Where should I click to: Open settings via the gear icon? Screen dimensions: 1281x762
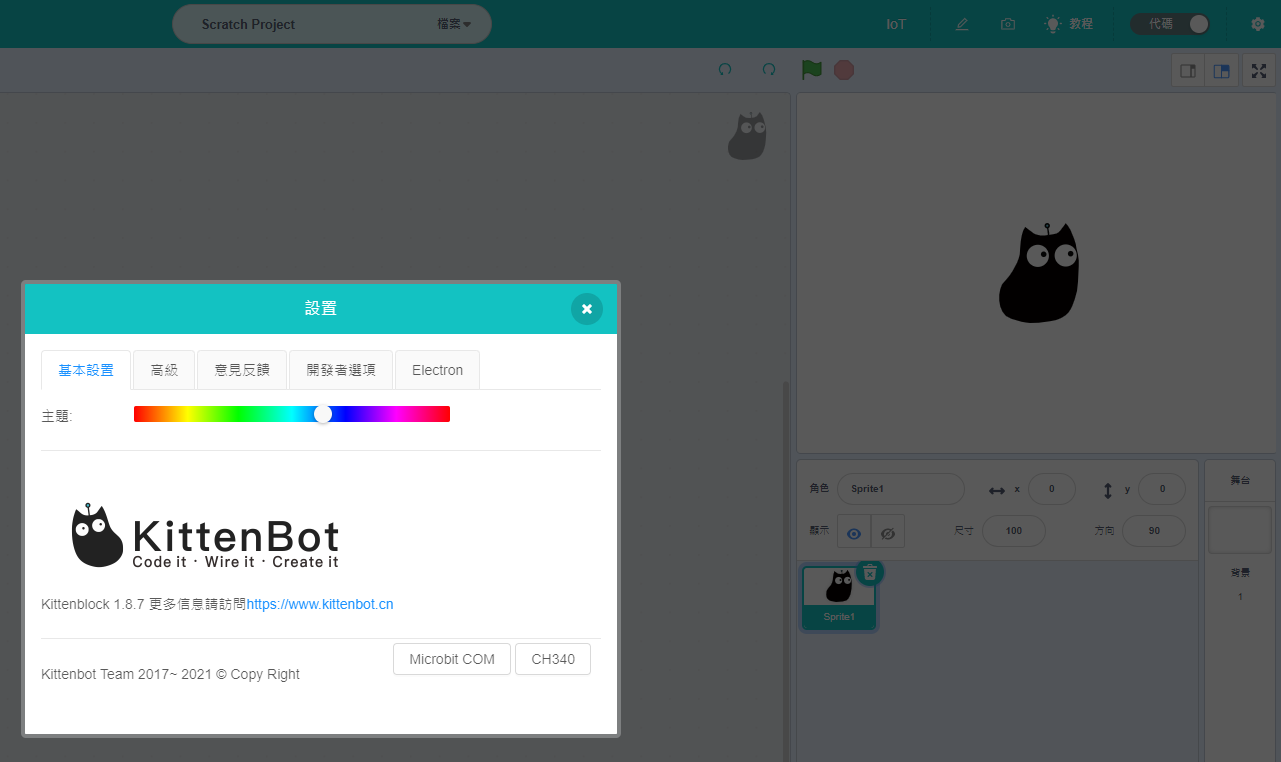pos(1258,24)
